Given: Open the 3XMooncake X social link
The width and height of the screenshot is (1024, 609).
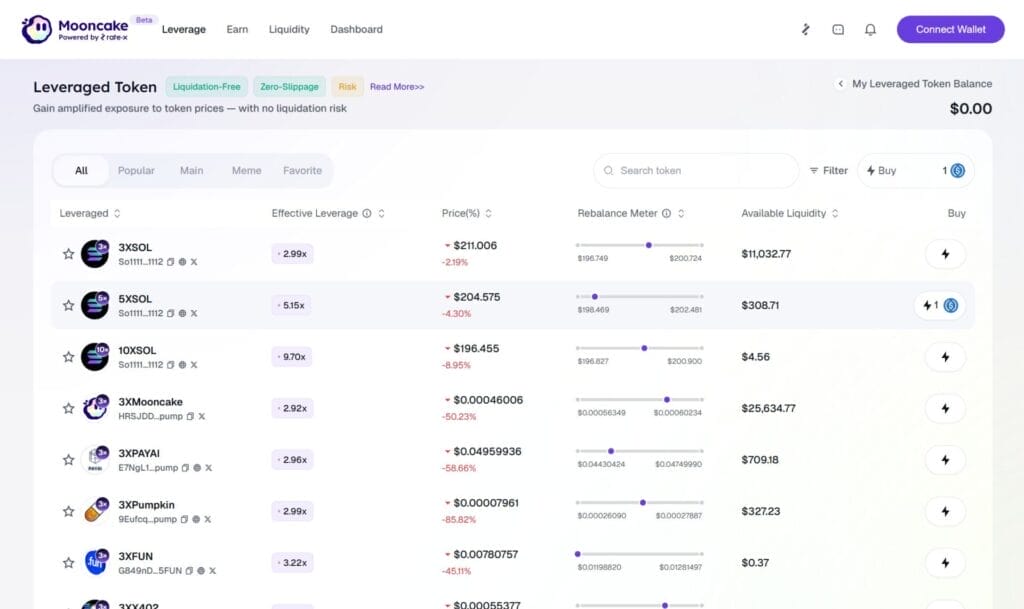Looking at the screenshot, I should click(x=202, y=416).
